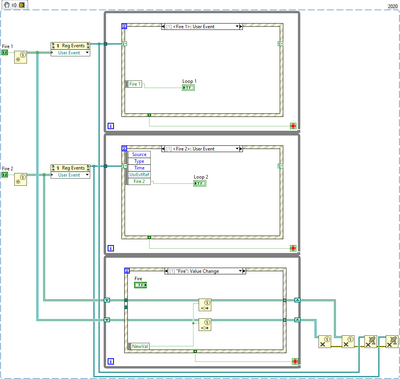Click the stop condition terminal of the second loop
Image resolution: width=400 pixels, height=379 pixels.
pos(293,248)
